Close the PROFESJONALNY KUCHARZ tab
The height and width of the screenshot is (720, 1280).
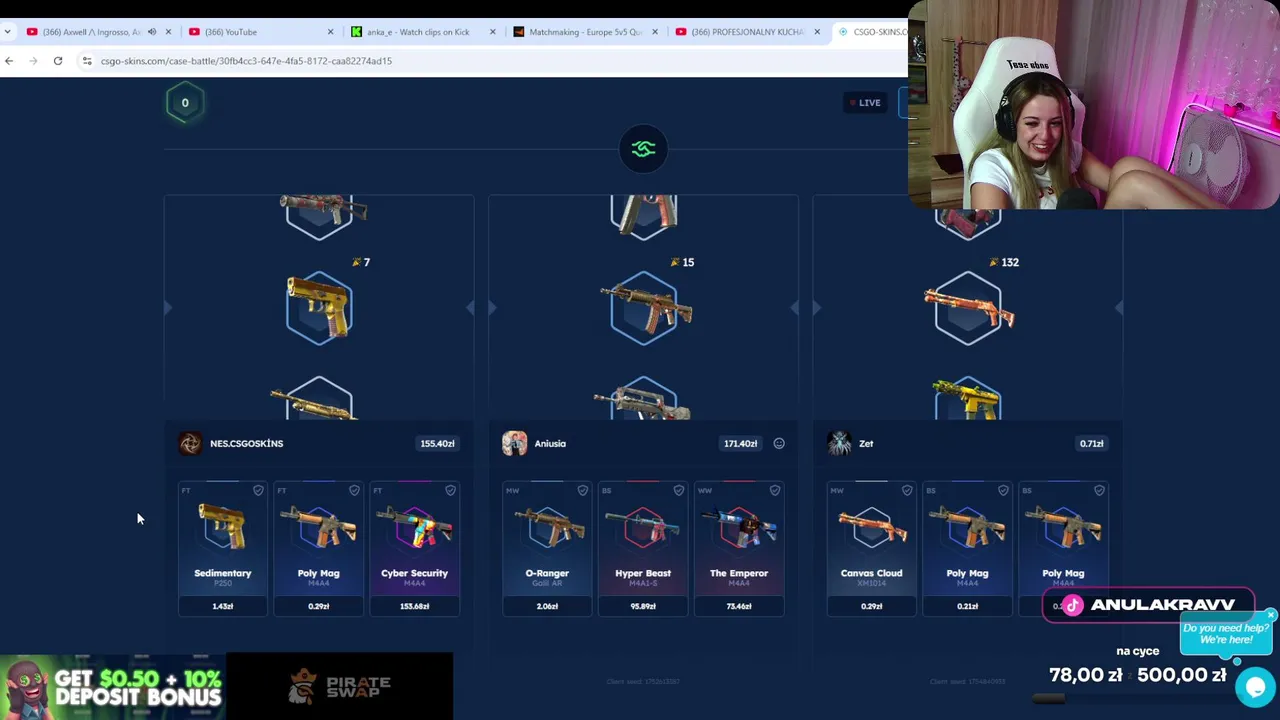click(x=816, y=32)
